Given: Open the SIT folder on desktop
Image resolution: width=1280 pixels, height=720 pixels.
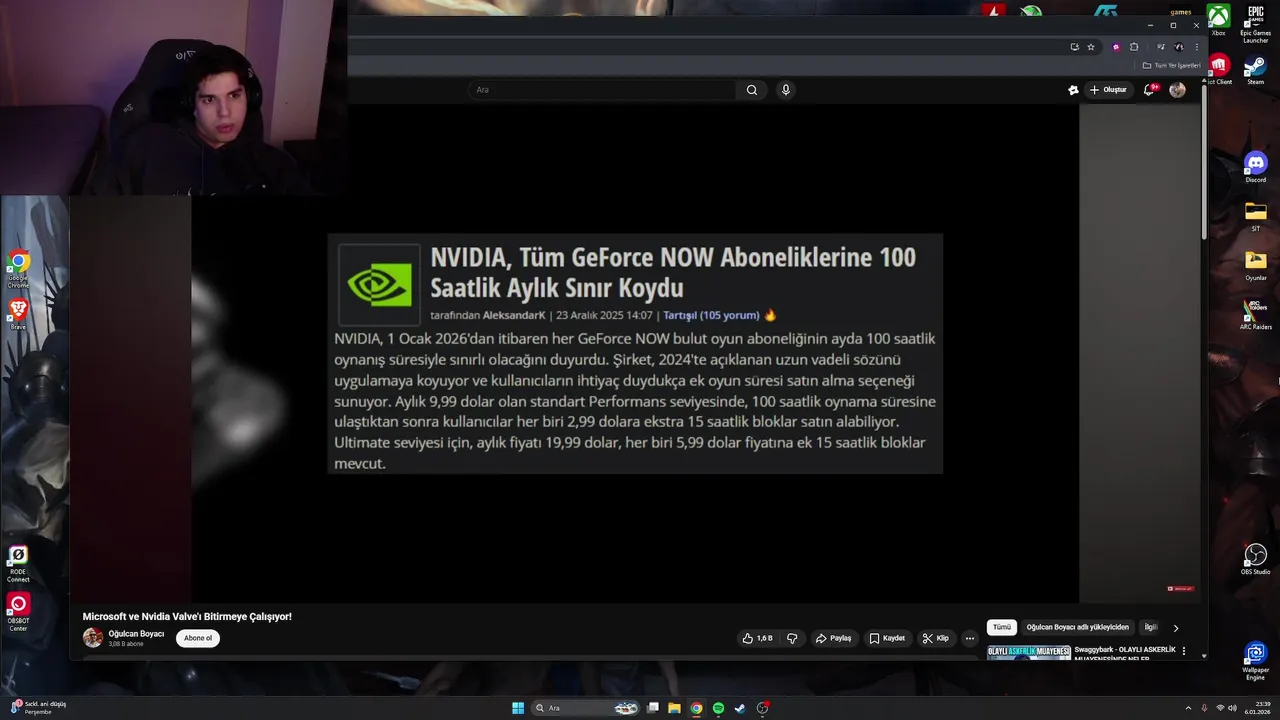Looking at the screenshot, I should click(1256, 216).
